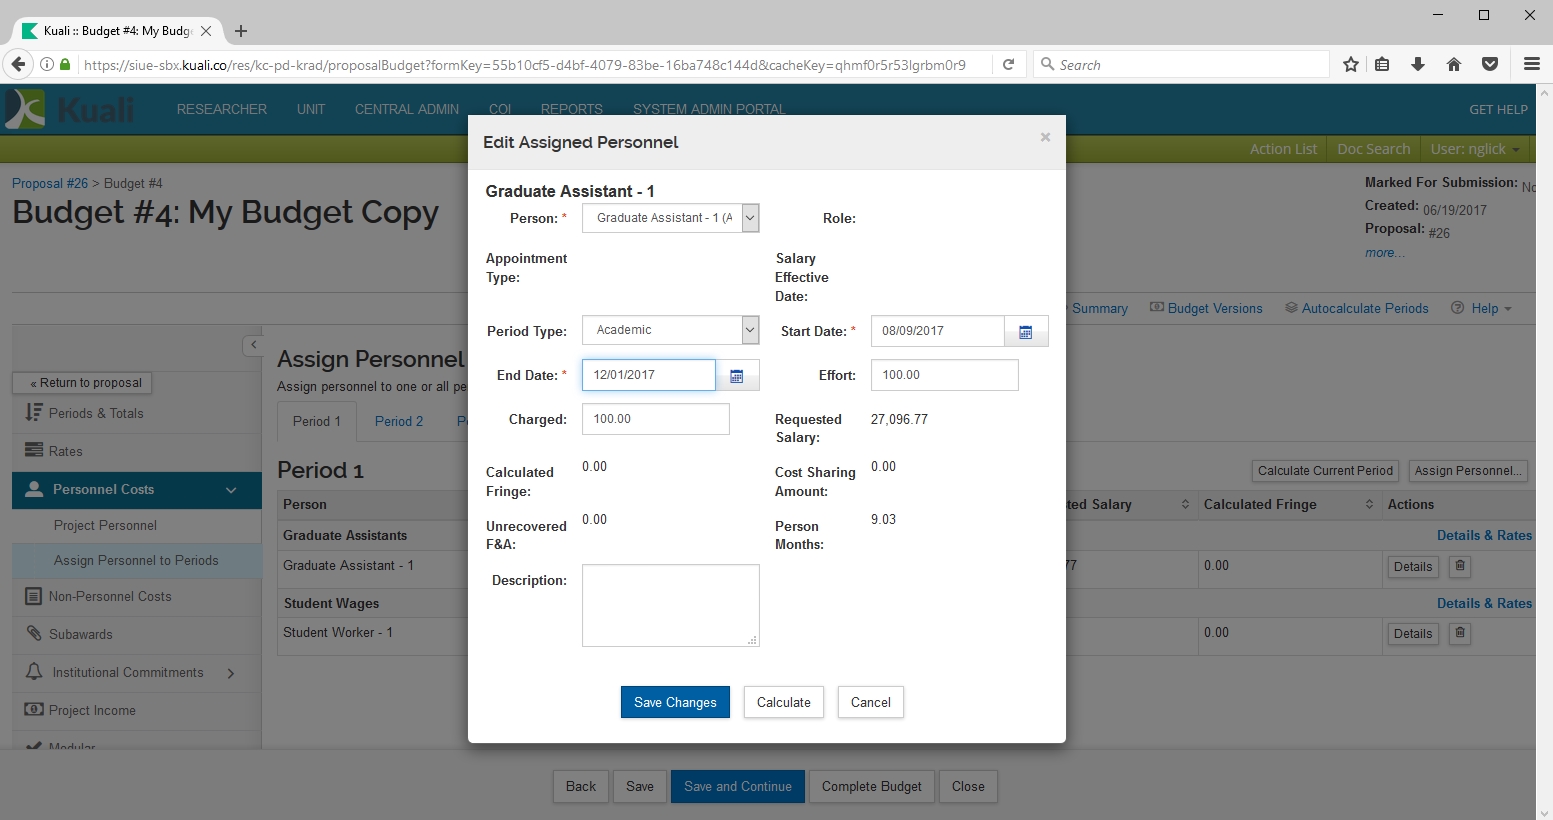The image size is (1553, 820).
Task: Delete the Student Worker row with trash icon
Action: [1460, 633]
